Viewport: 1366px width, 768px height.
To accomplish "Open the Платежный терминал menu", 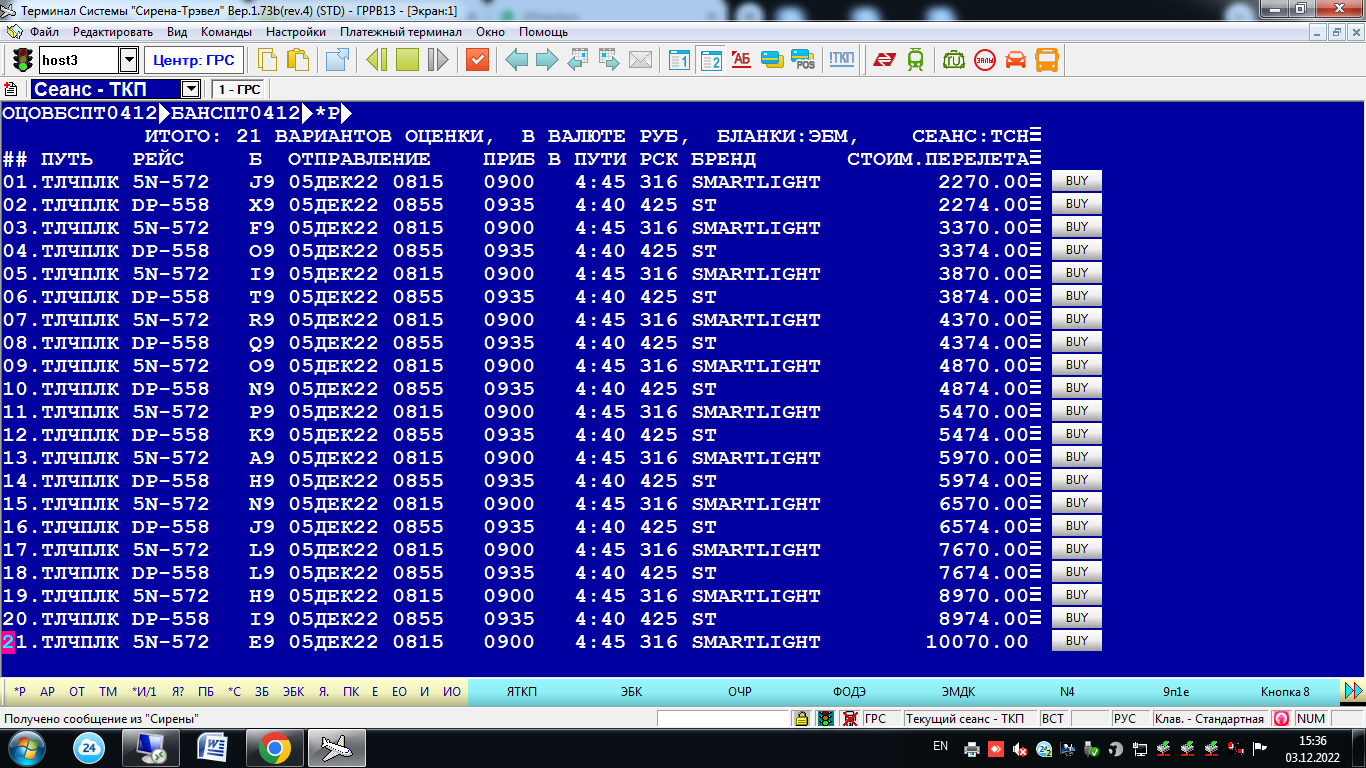I will [x=401, y=32].
